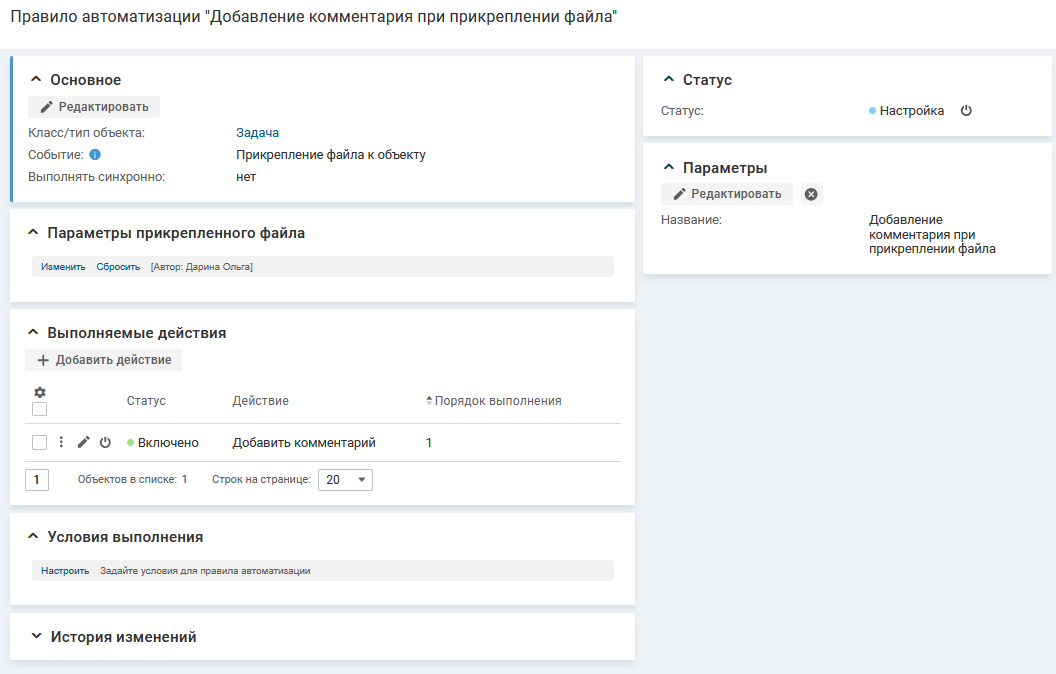The height and width of the screenshot is (674, 1056).
Task: Click Сбросить to reset file parameters
Action: click(x=118, y=267)
